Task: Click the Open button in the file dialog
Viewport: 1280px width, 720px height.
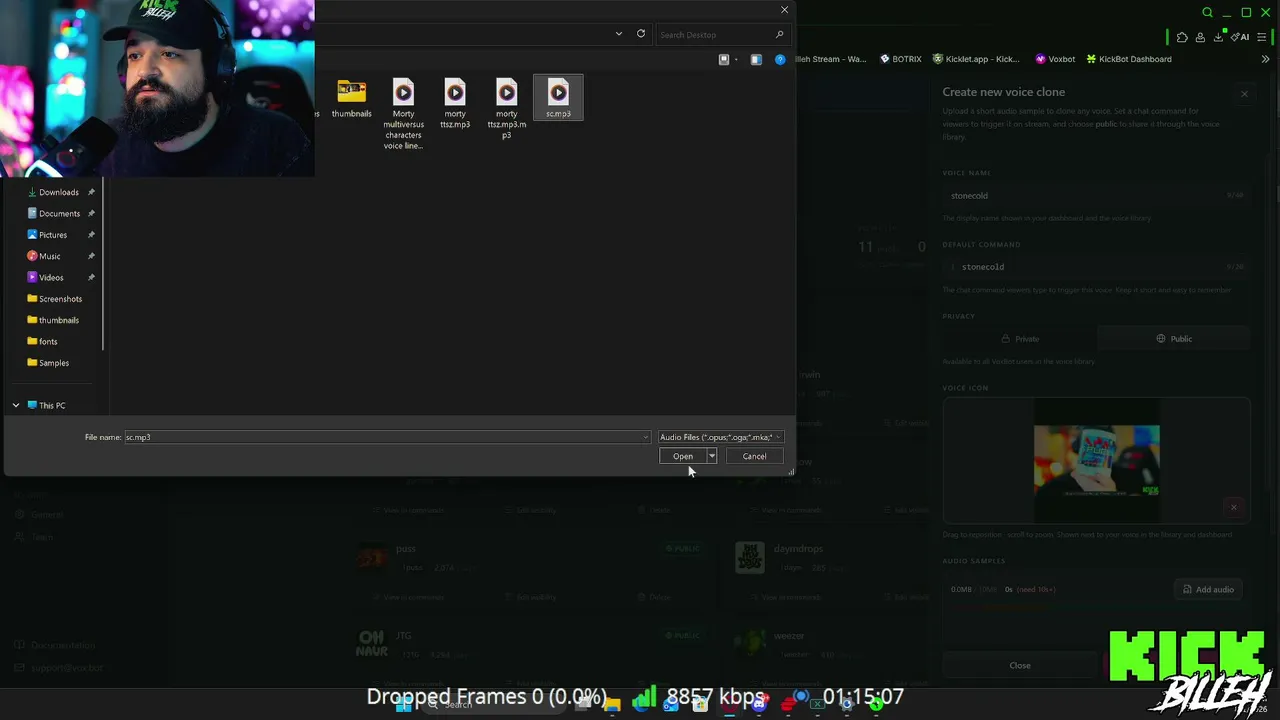Action: 683,456
